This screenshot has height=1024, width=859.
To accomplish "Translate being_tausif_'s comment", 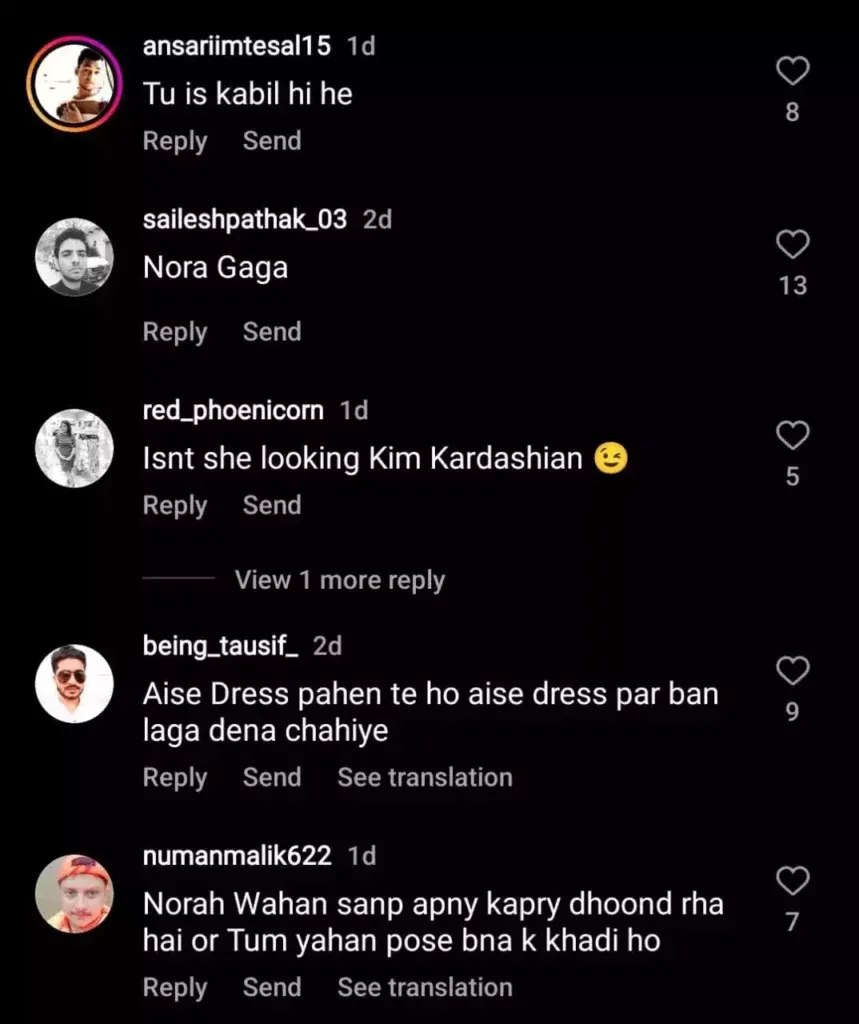I will 424,777.
